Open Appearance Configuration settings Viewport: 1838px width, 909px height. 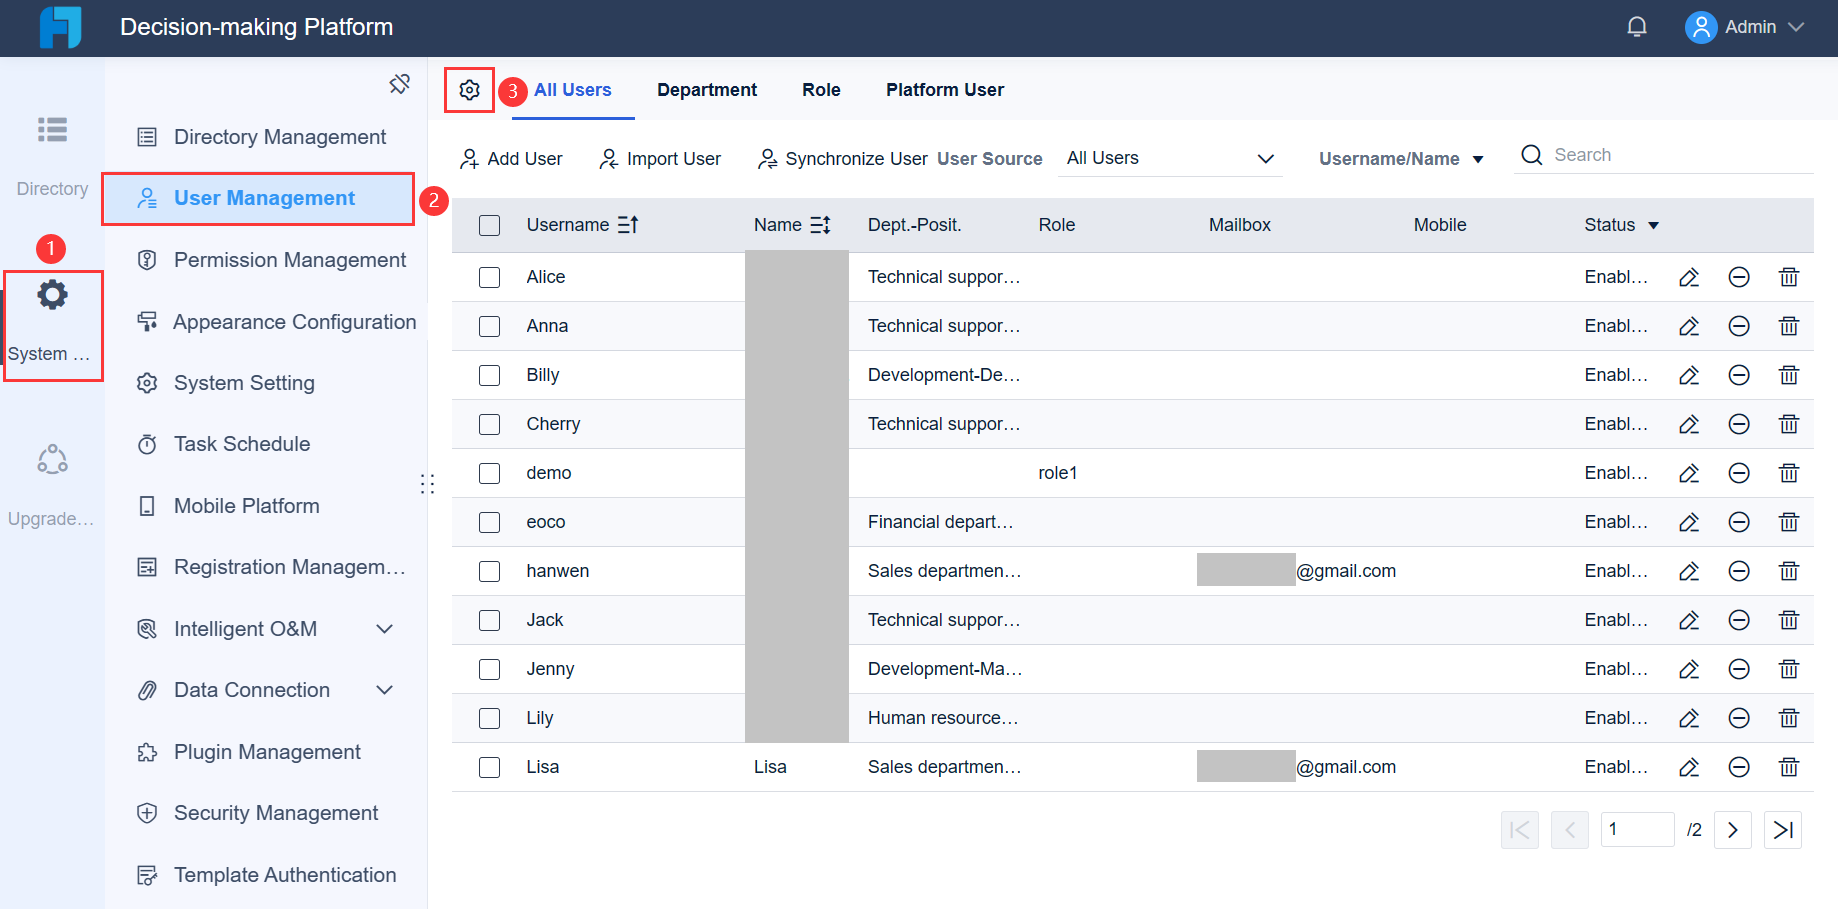(294, 322)
